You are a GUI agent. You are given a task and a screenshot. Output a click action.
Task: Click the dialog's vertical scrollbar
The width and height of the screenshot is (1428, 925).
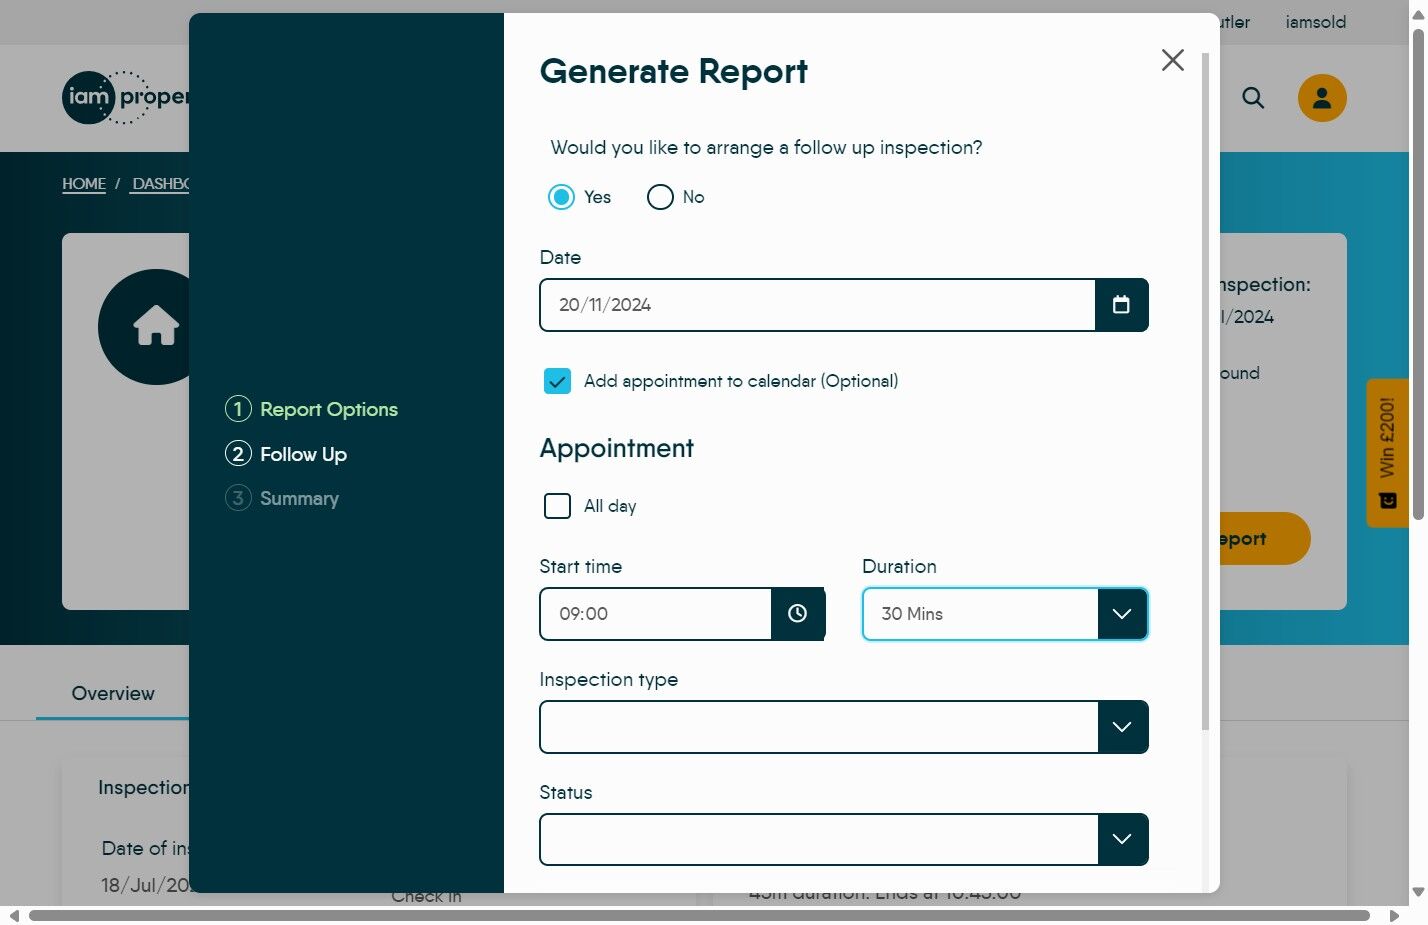point(1205,391)
